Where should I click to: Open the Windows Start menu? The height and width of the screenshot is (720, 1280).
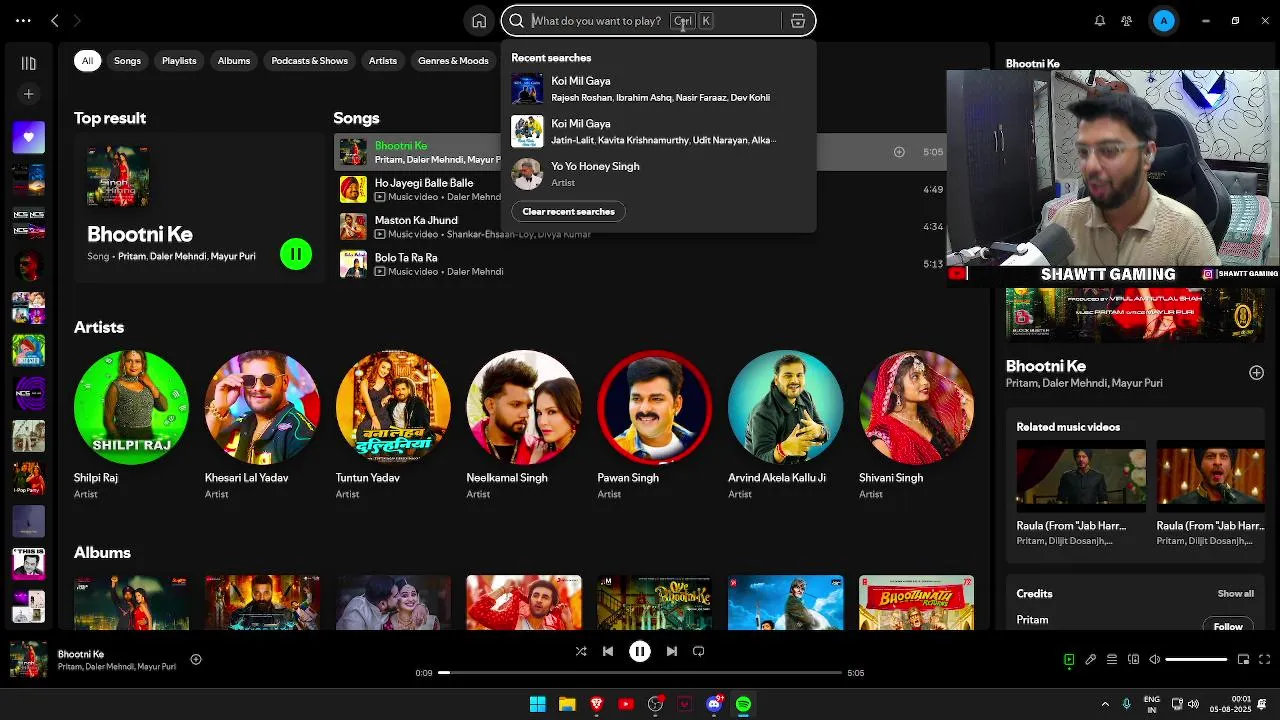[x=537, y=704]
